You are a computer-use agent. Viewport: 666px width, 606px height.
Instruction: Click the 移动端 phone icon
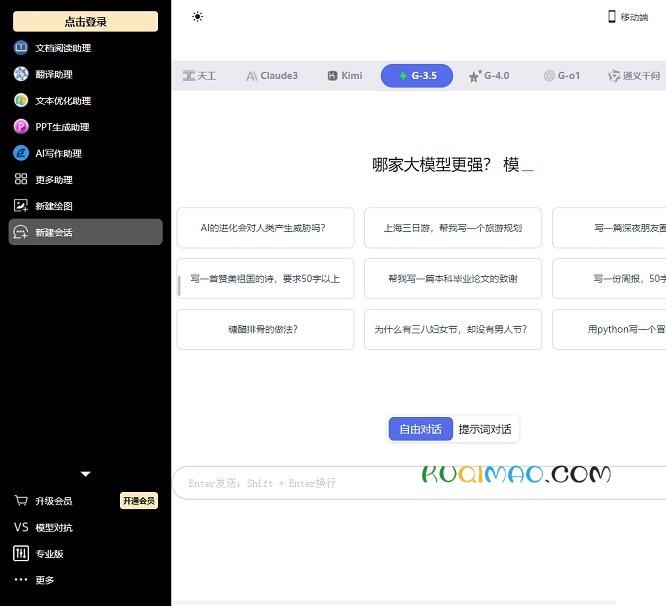612,17
